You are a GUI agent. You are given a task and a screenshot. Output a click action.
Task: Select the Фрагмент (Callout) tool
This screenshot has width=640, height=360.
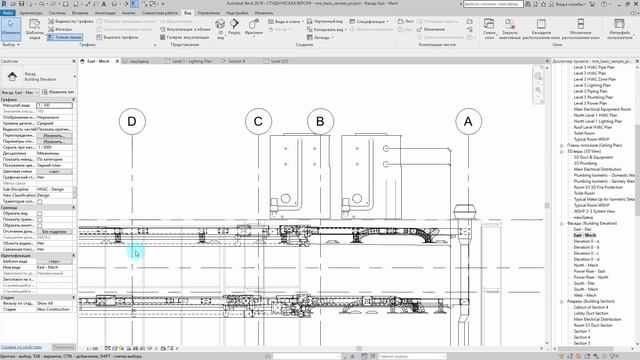[x=254, y=27]
